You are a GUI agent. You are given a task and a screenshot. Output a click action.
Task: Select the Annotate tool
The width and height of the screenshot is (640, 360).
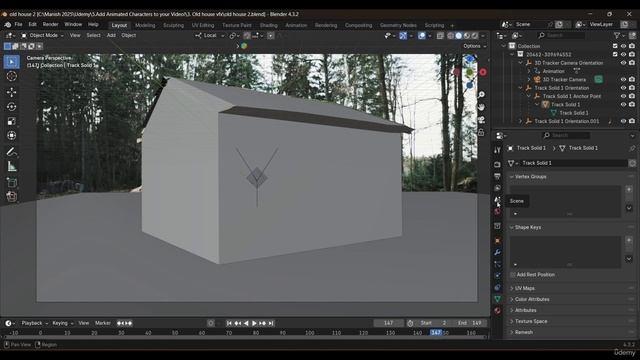pyautogui.click(x=11, y=151)
